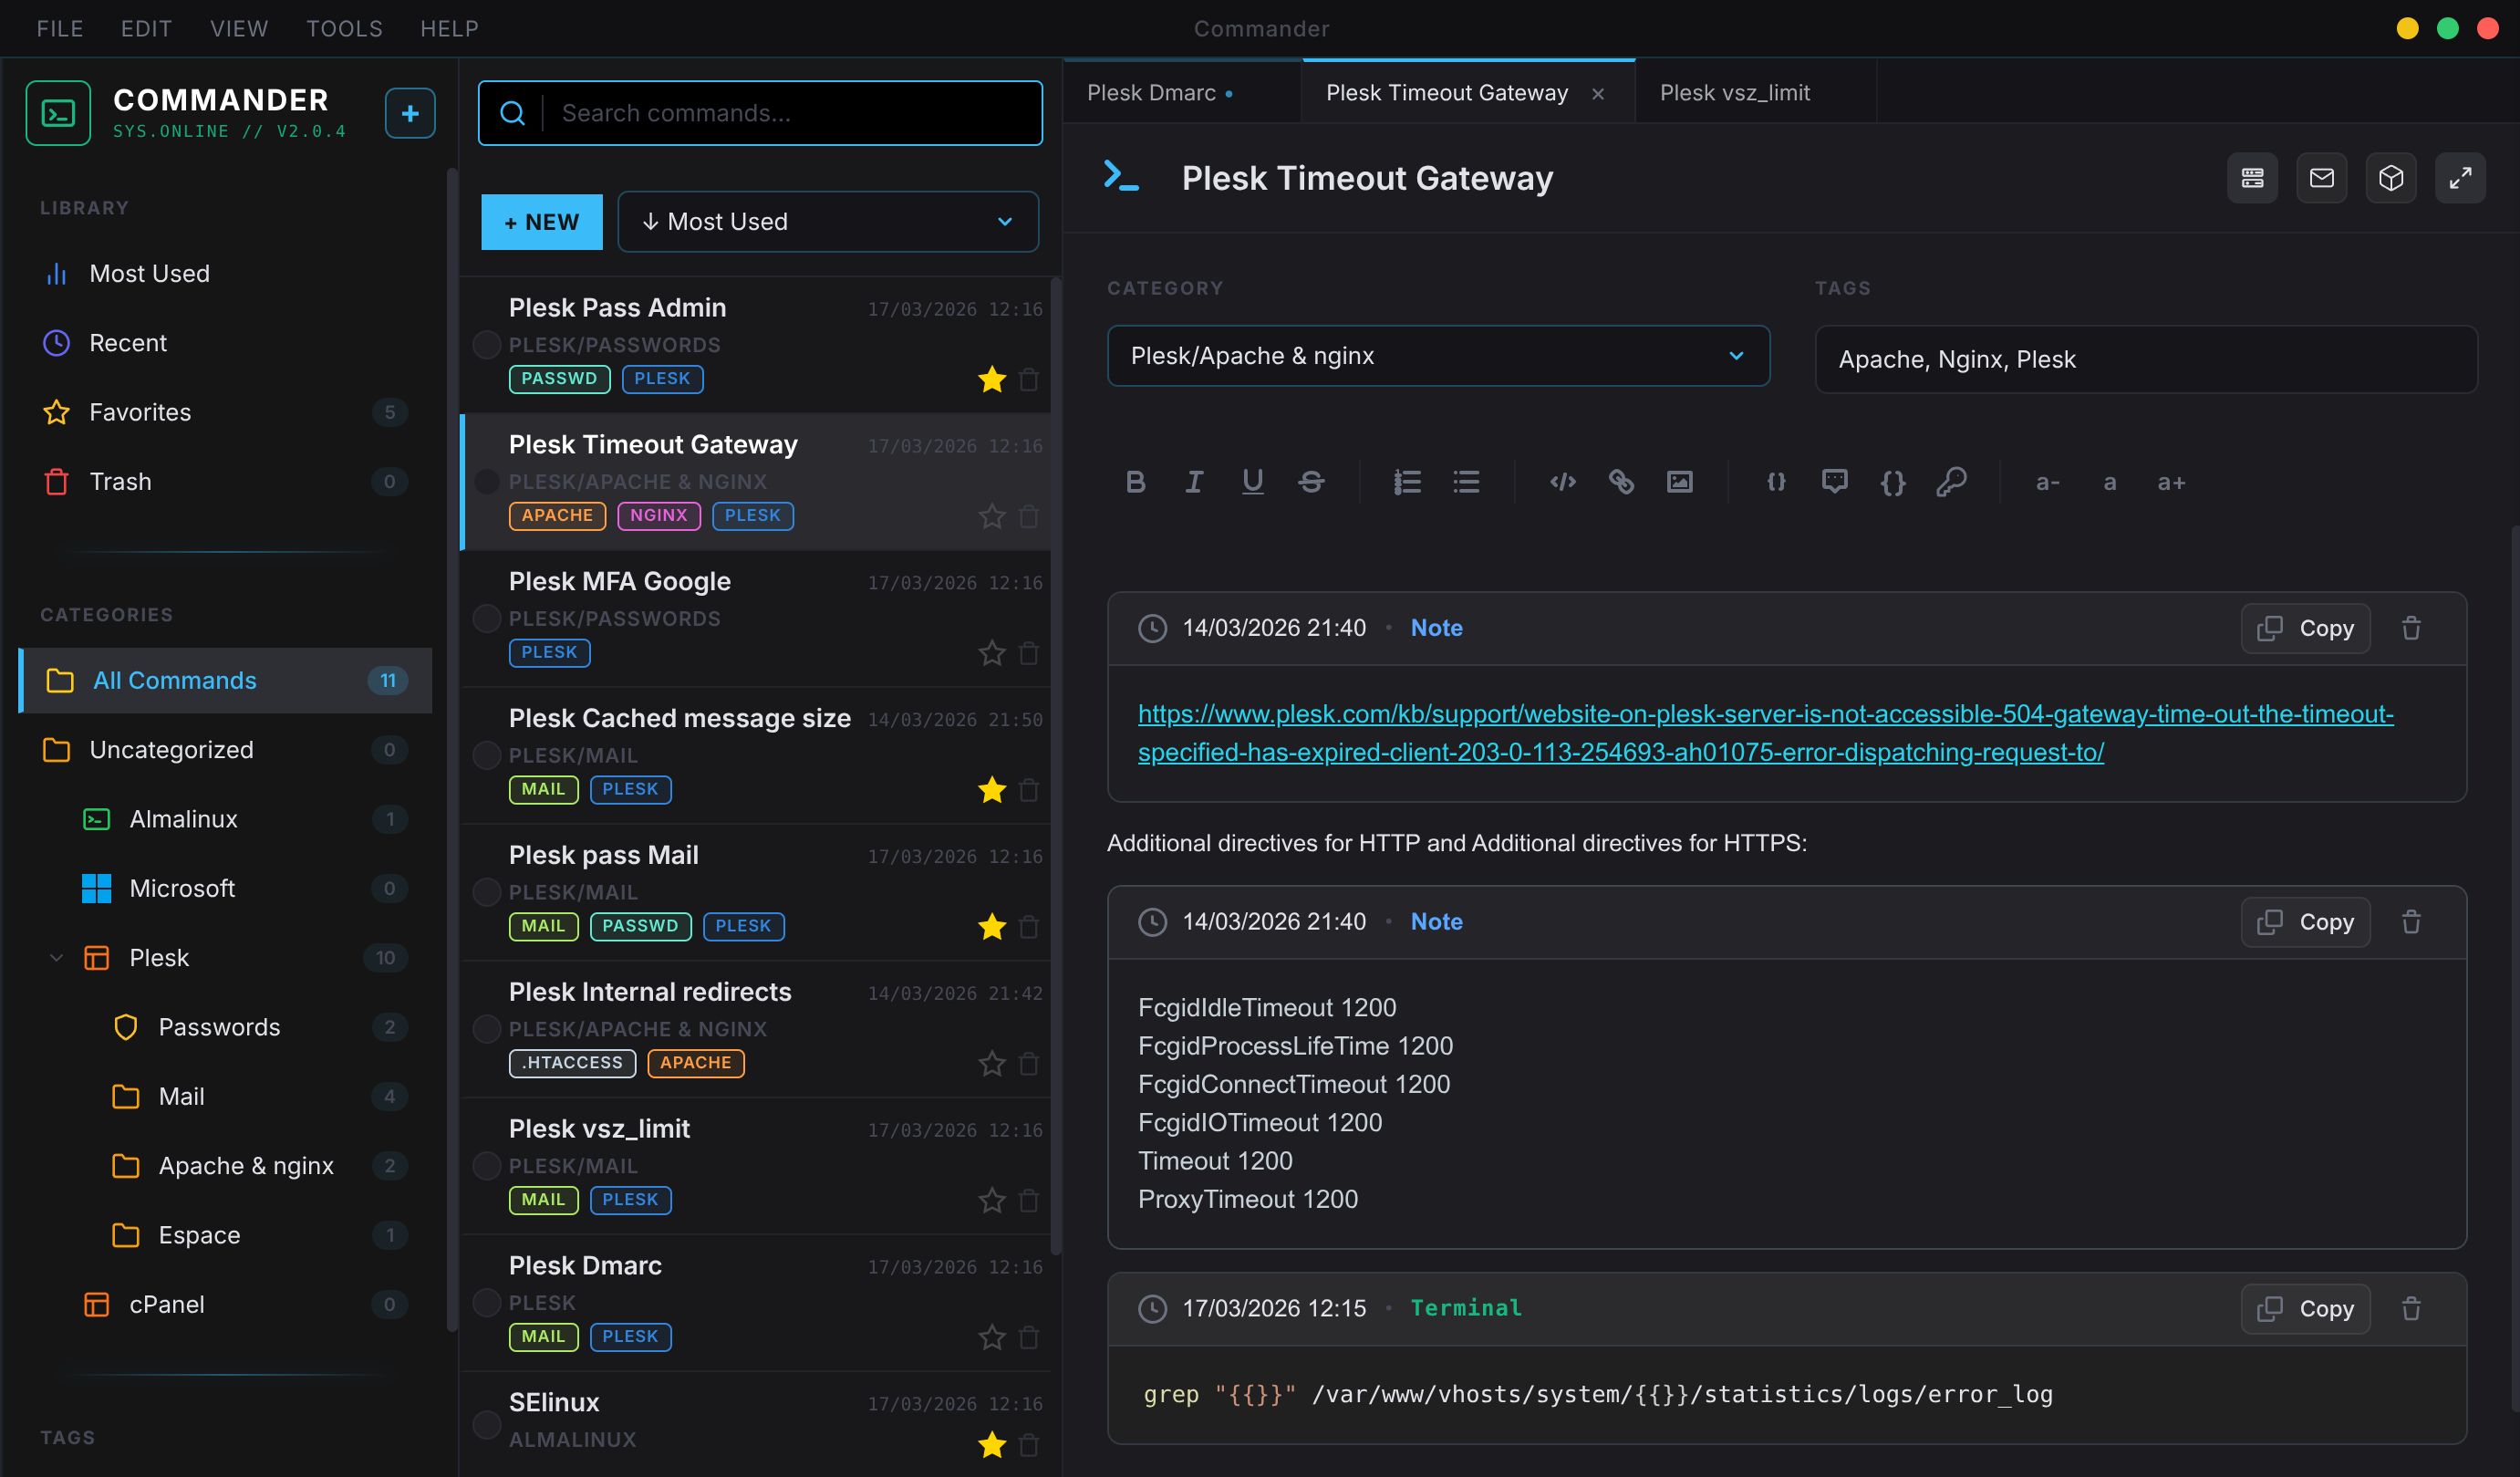Open the SElinux command
Screen dimensions: 2520x1477
pyautogui.click(x=755, y=1424)
